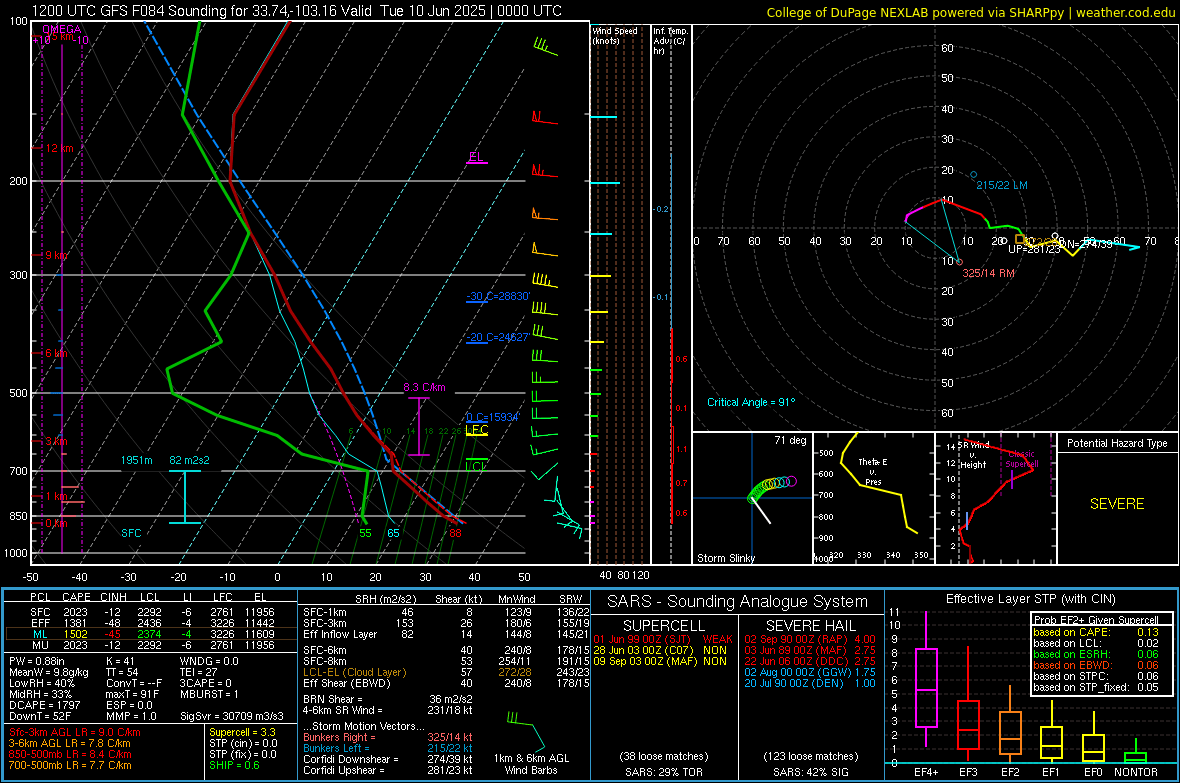Click the "325/14 RM" hodograph label
Image resolution: width=1180 pixels, height=783 pixels.
(988, 273)
